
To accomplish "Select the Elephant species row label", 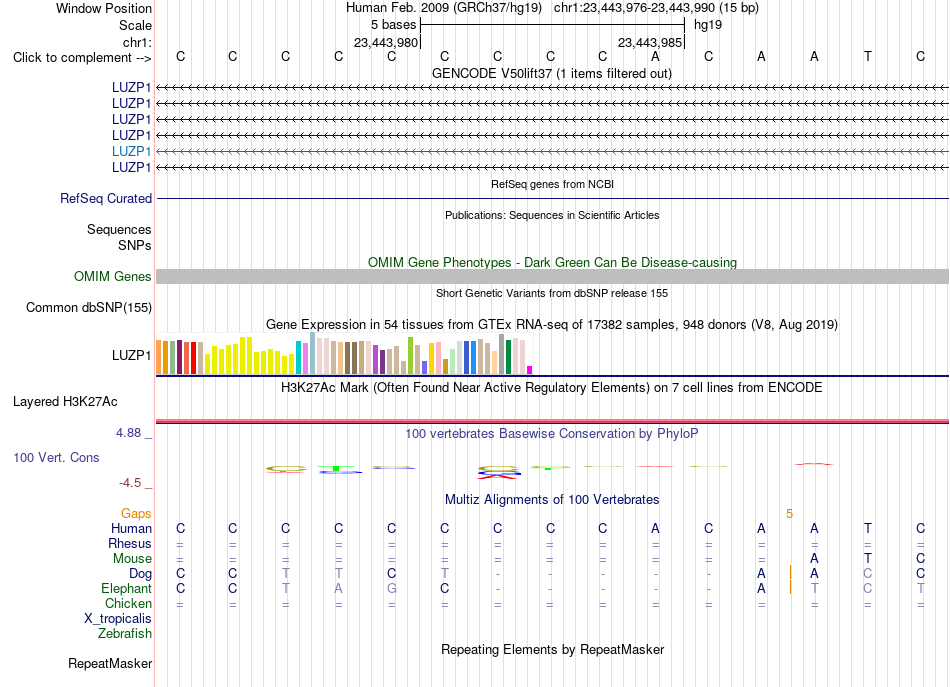I will (x=126, y=588).
